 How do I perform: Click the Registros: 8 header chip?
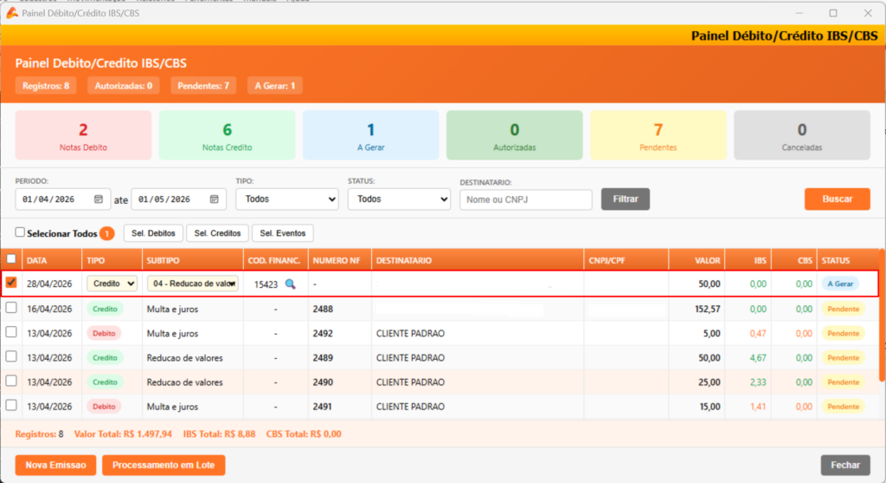click(x=46, y=86)
